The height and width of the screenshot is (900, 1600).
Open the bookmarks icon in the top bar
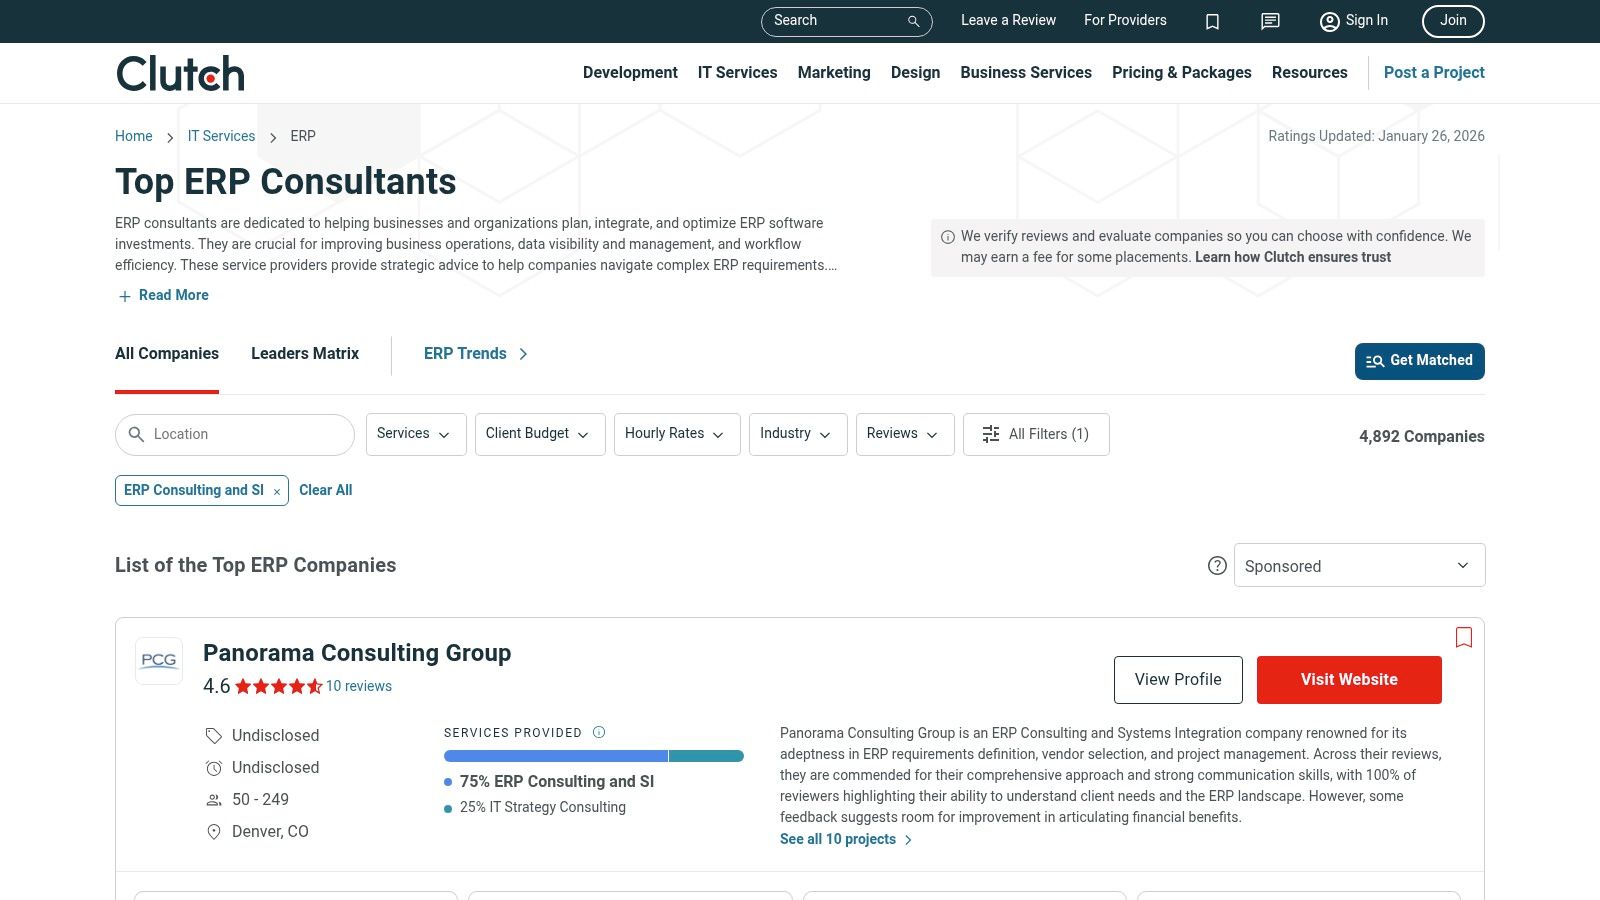(x=1212, y=21)
